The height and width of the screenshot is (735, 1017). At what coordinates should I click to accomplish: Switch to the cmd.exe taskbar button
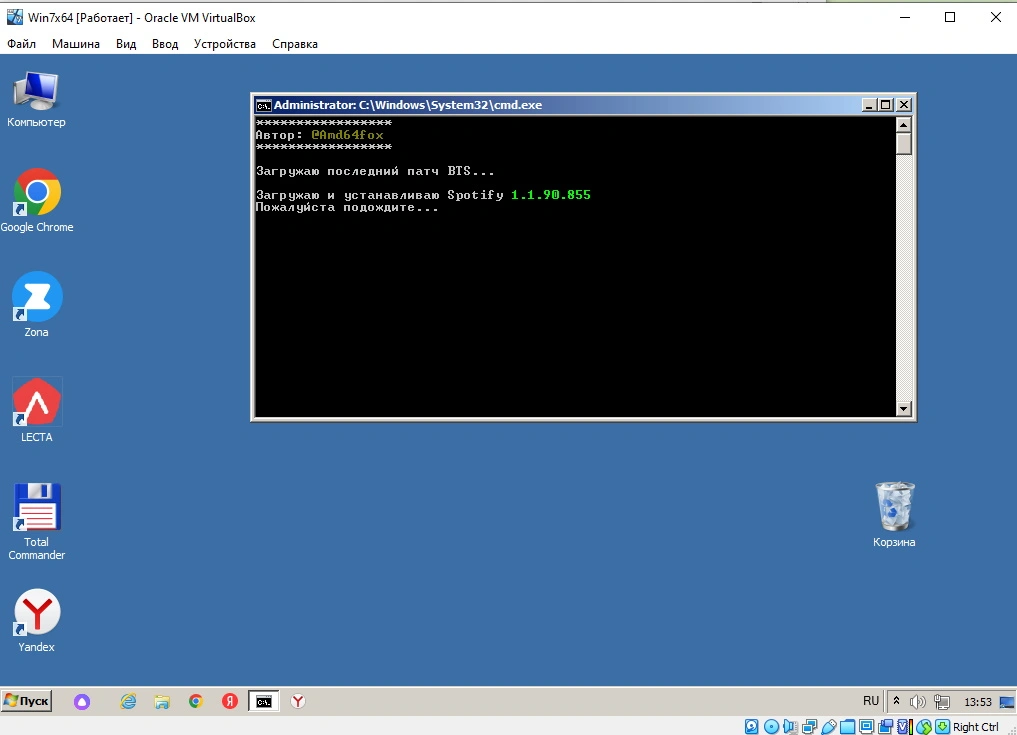pyautogui.click(x=264, y=701)
